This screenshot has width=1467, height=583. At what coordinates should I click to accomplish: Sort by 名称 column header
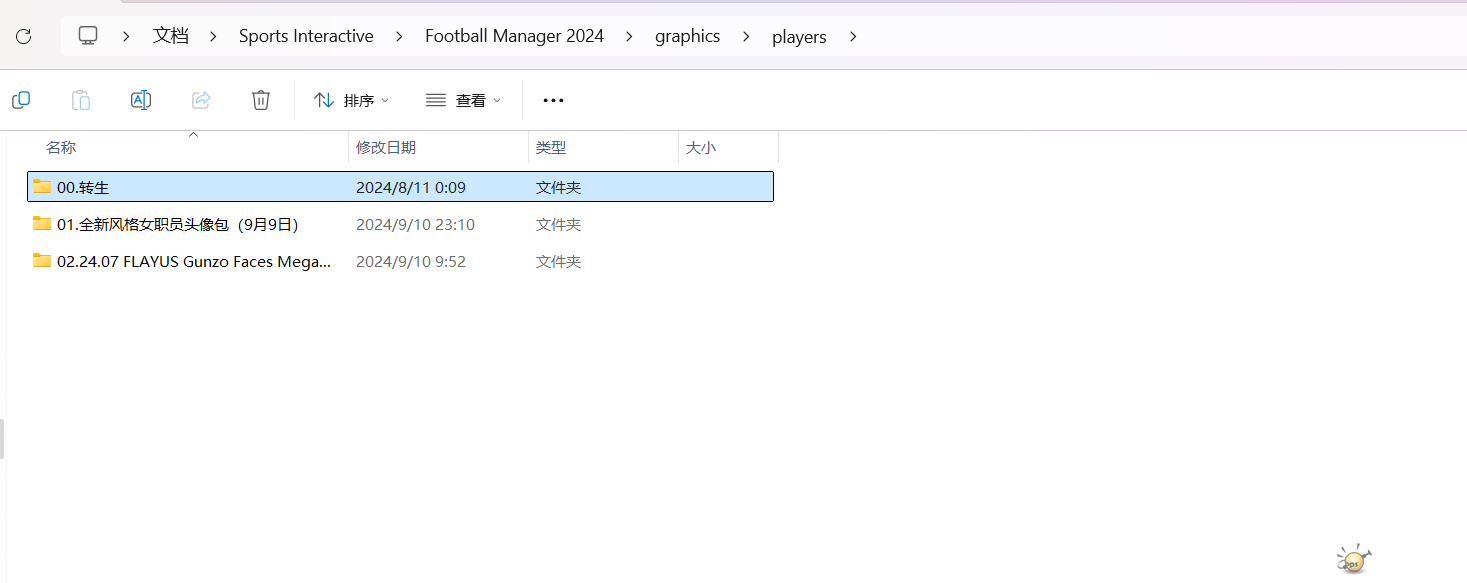tap(61, 147)
